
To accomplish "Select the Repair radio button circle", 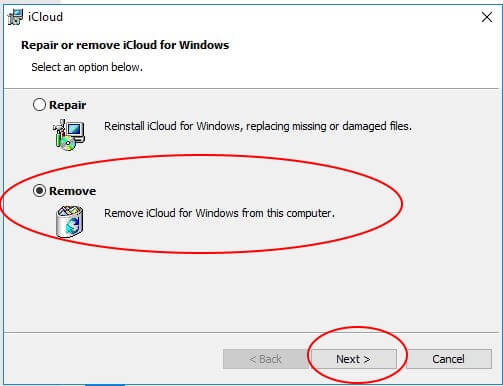I will coord(39,105).
